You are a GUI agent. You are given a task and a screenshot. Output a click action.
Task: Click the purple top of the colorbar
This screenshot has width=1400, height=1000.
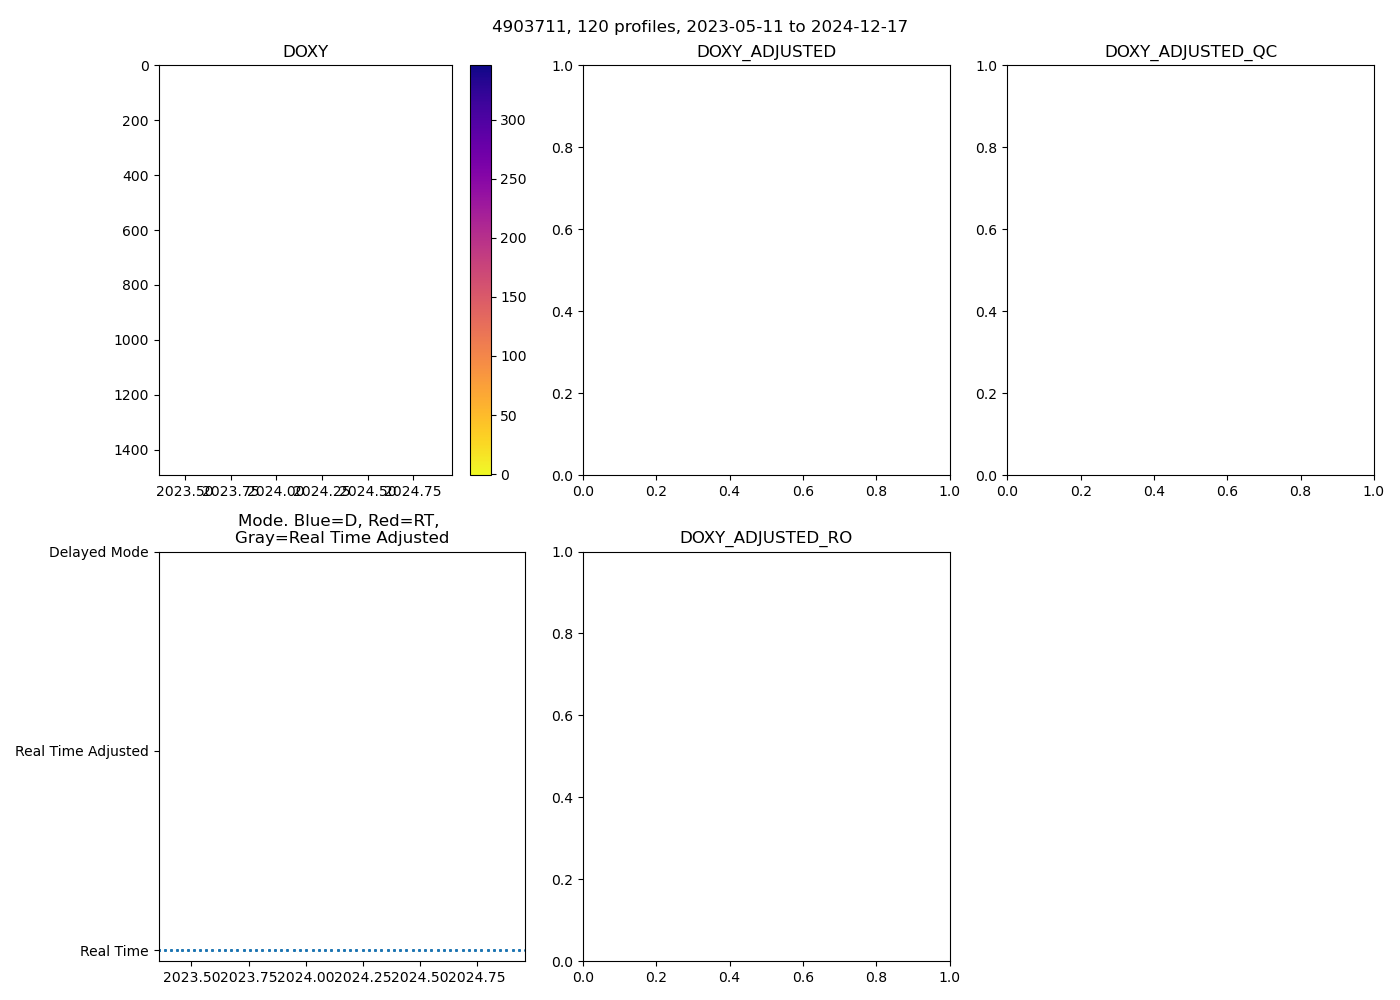tap(480, 75)
